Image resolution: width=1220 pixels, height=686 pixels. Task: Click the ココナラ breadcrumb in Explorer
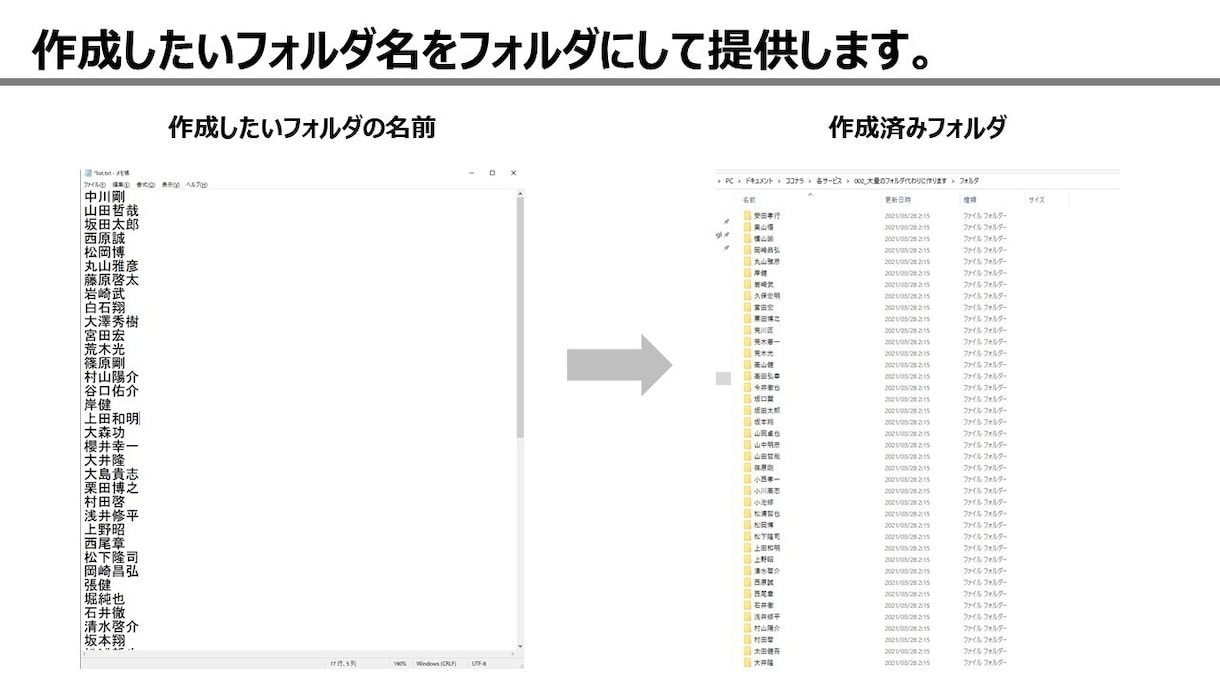[x=794, y=181]
